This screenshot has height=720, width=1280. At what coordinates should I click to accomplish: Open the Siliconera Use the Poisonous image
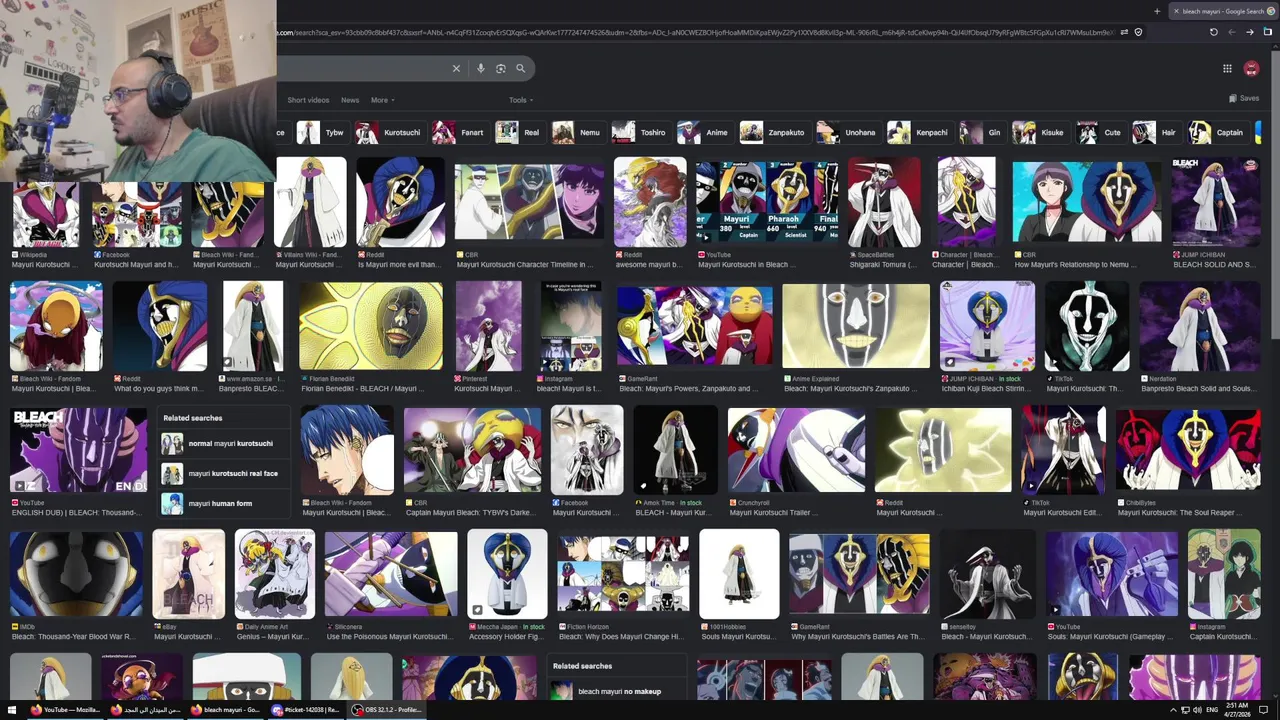coord(390,574)
